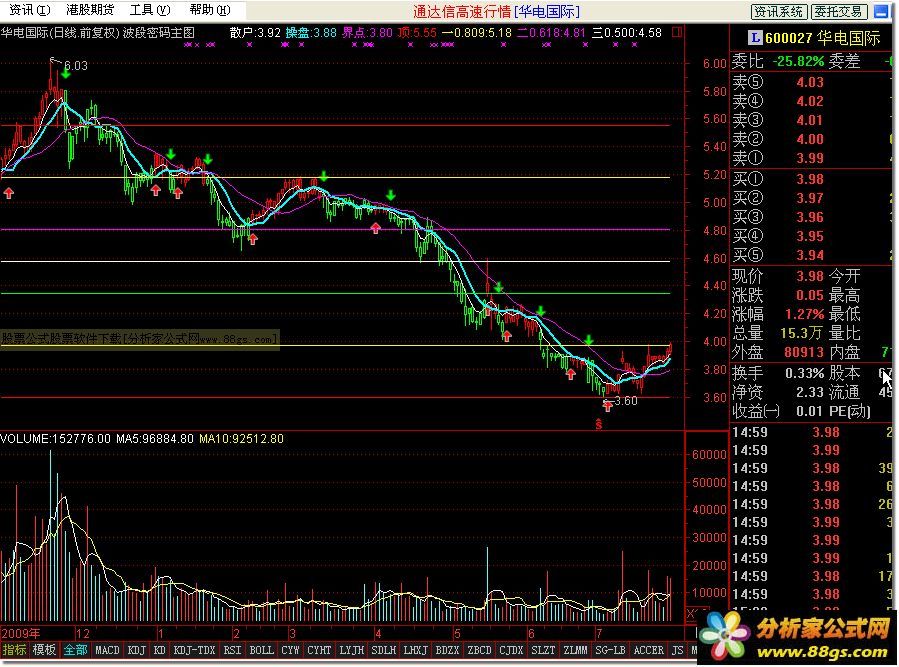
Task: Select the SLZT indicator tab
Action: (x=543, y=650)
